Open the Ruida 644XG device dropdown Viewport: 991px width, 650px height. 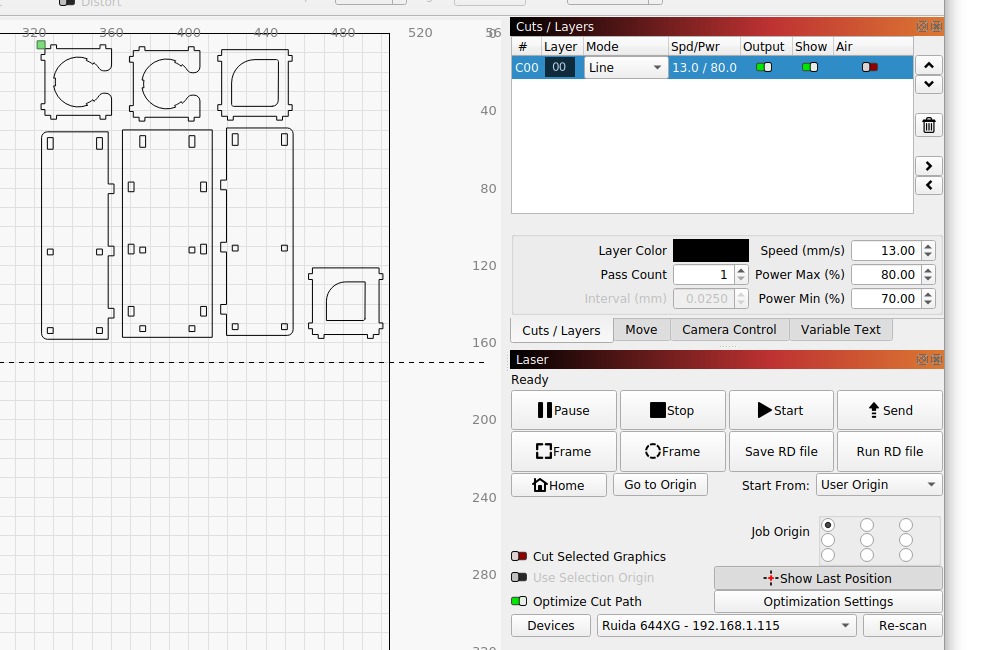[727, 626]
